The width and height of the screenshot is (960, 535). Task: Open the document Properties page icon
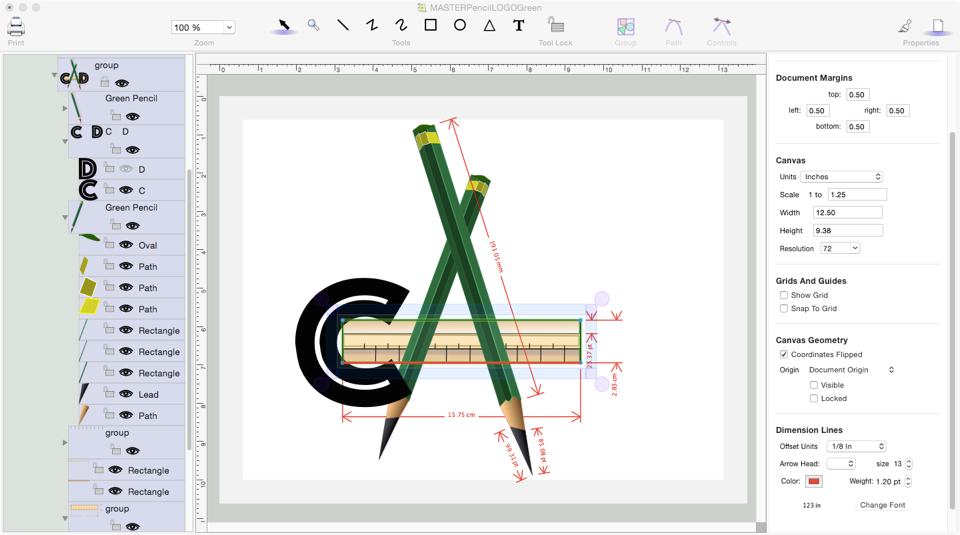(937, 26)
